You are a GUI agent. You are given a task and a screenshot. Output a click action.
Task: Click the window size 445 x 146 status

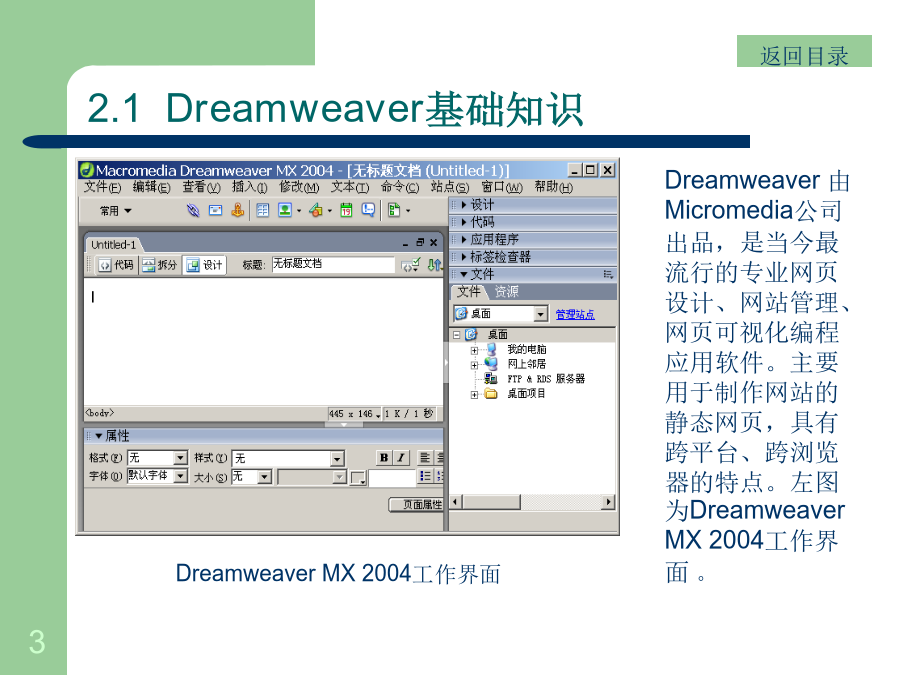tap(355, 413)
